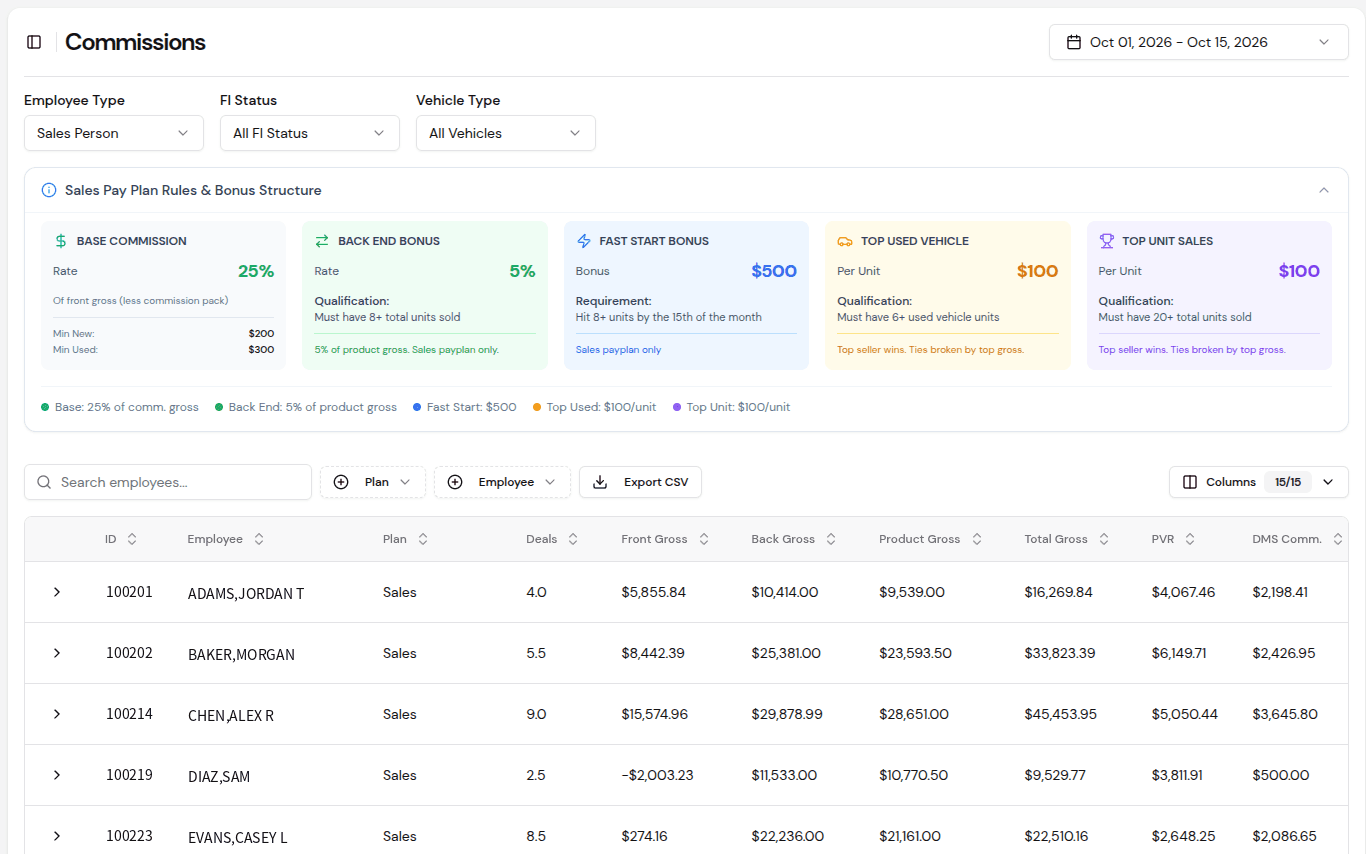
Task: Open the Vehicle Type dropdown
Action: coord(506,133)
